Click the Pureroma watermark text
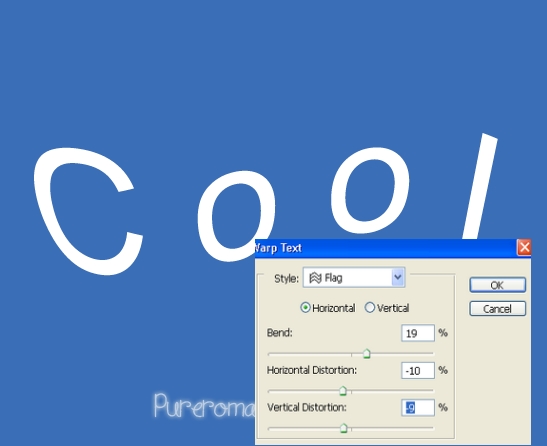This screenshot has width=547, height=446. (x=204, y=406)
